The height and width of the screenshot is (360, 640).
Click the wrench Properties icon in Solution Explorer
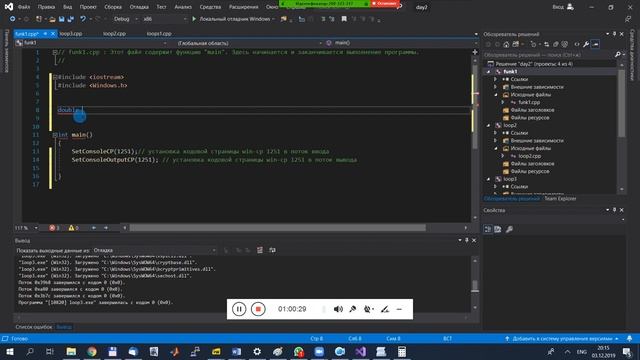[586, 44]
